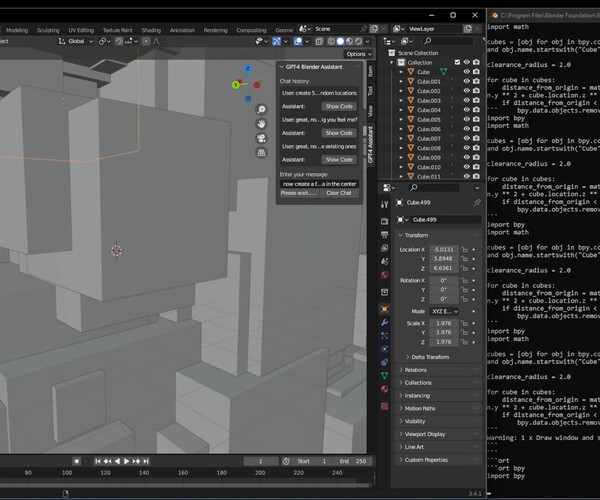Switch to the Sculpting workspace tab
This screenshot has width=600, height=500.
(x=48, y=30)
